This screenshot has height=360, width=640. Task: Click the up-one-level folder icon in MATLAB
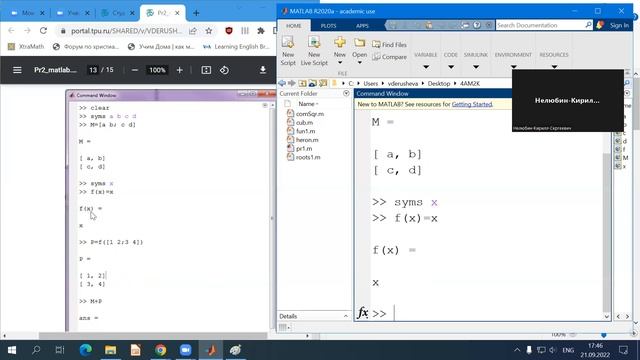[x=302, y=83]
